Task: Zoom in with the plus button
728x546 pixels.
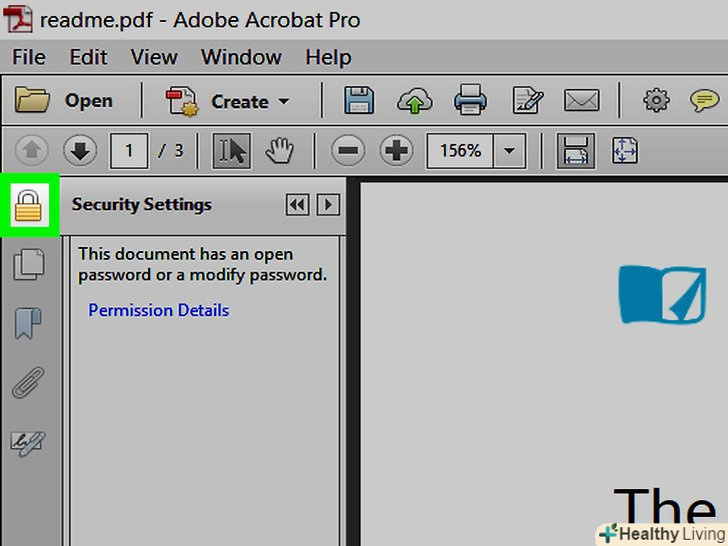Action: pos(396,150)
